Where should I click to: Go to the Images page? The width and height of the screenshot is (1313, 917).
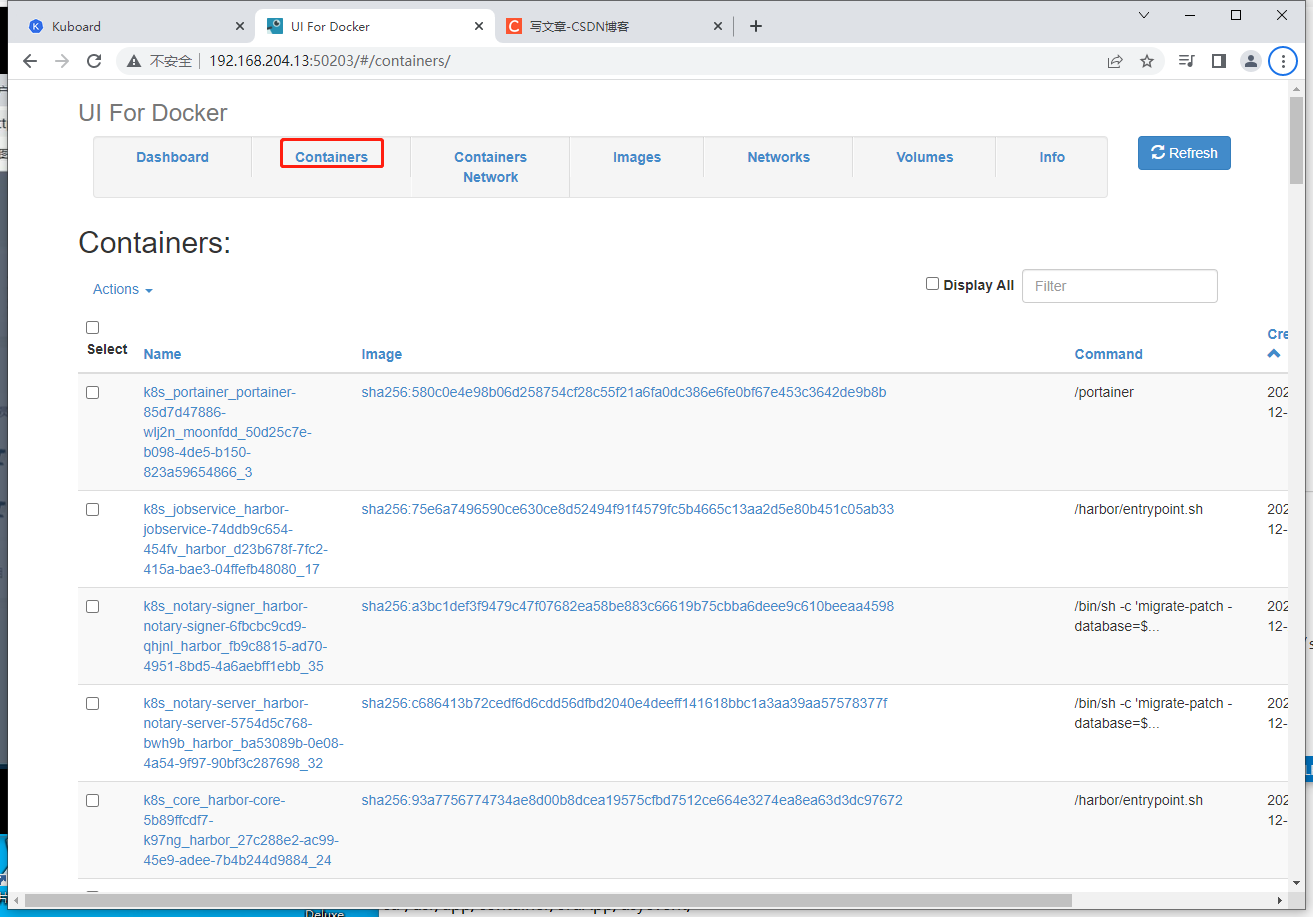(637, 157)
